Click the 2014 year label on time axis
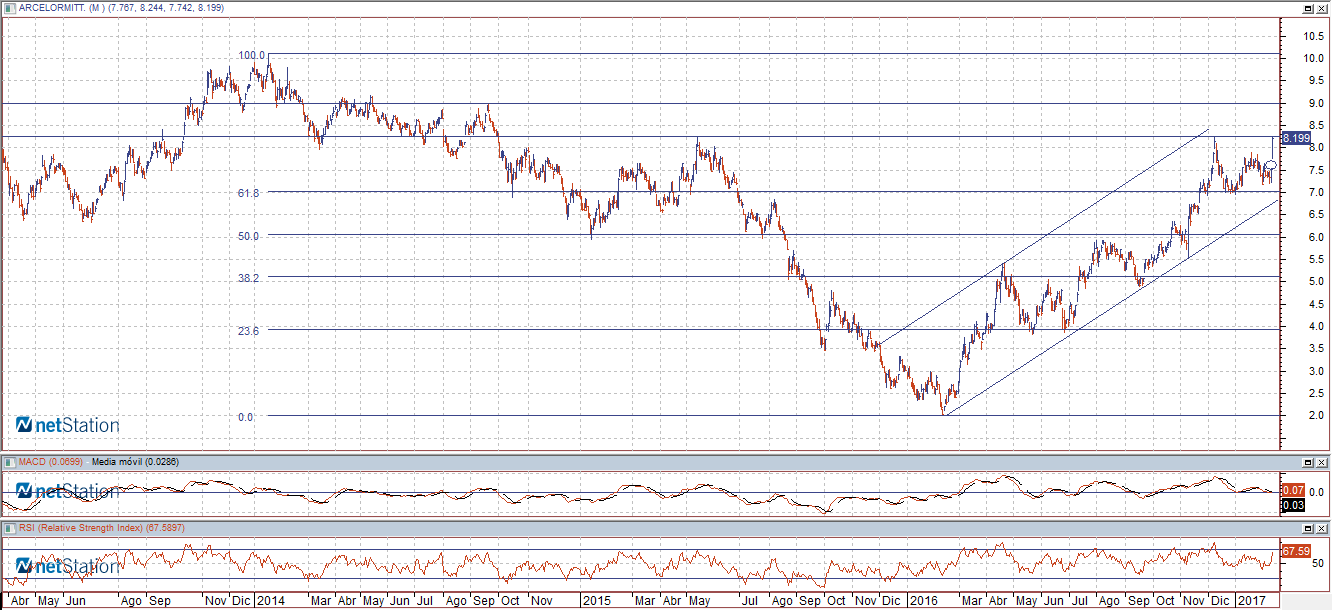 270,601
